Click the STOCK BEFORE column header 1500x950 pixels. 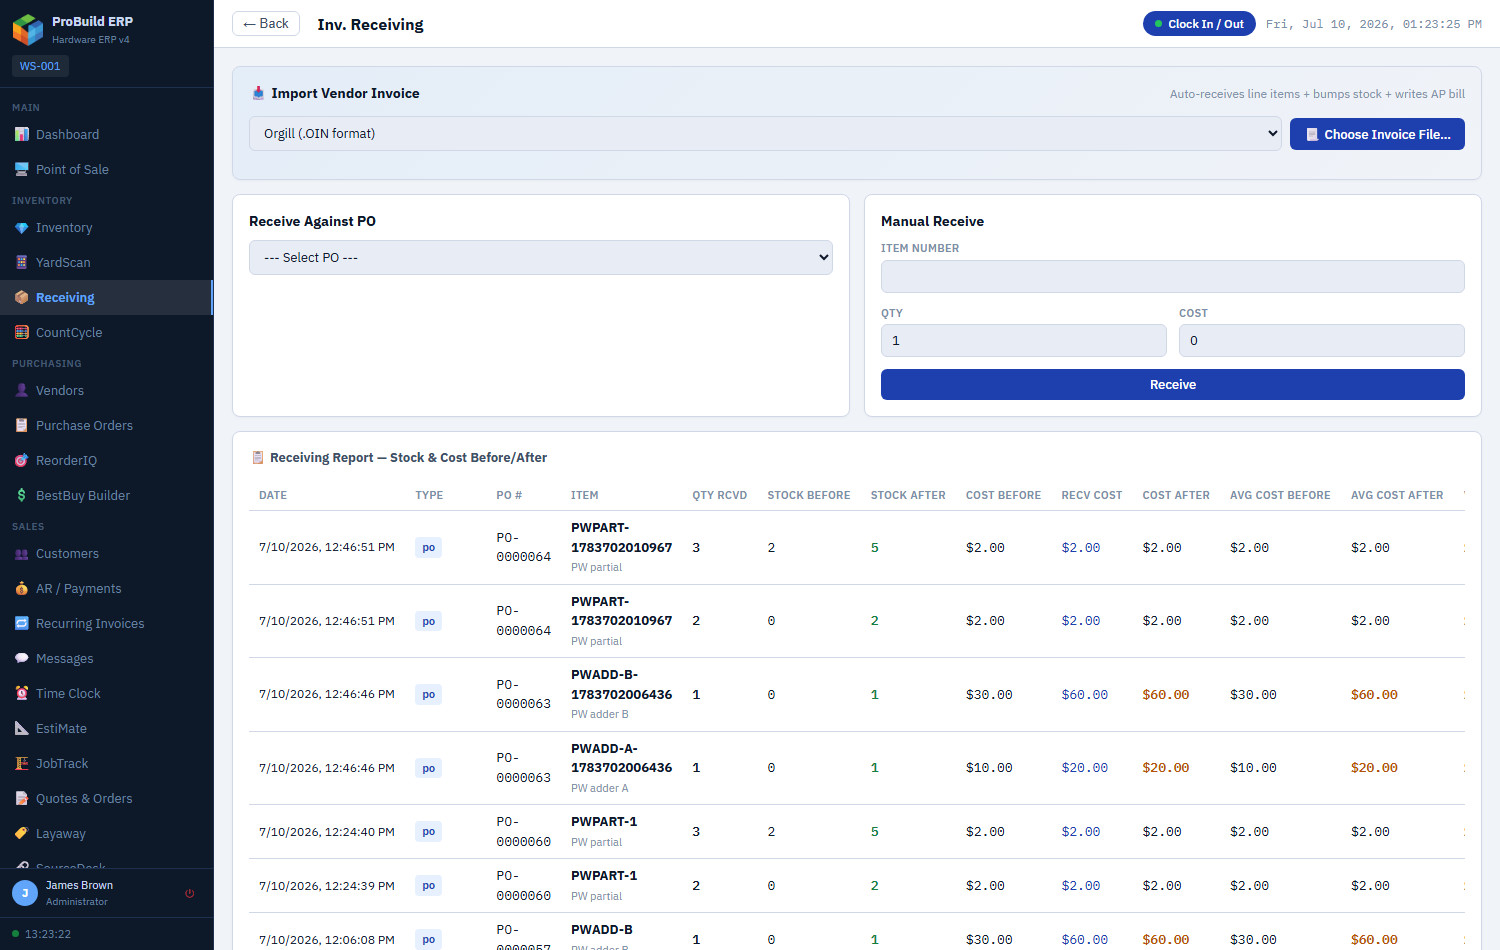tap(809, 495)
